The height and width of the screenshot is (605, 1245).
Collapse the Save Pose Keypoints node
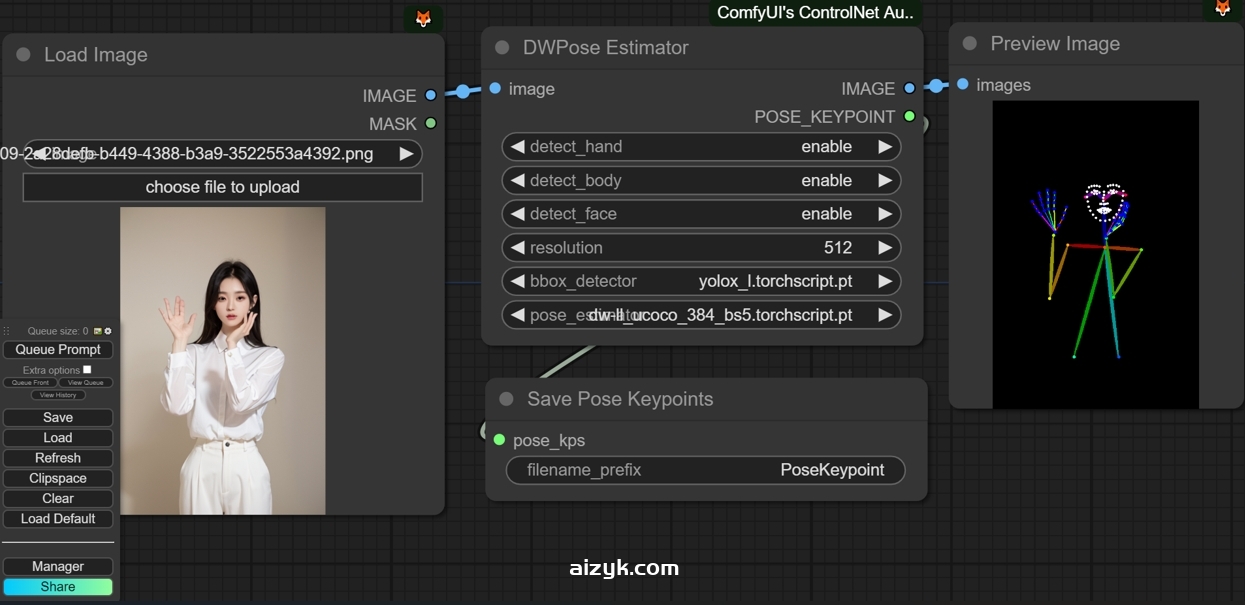pyautogui.click(x=507, y=399)
